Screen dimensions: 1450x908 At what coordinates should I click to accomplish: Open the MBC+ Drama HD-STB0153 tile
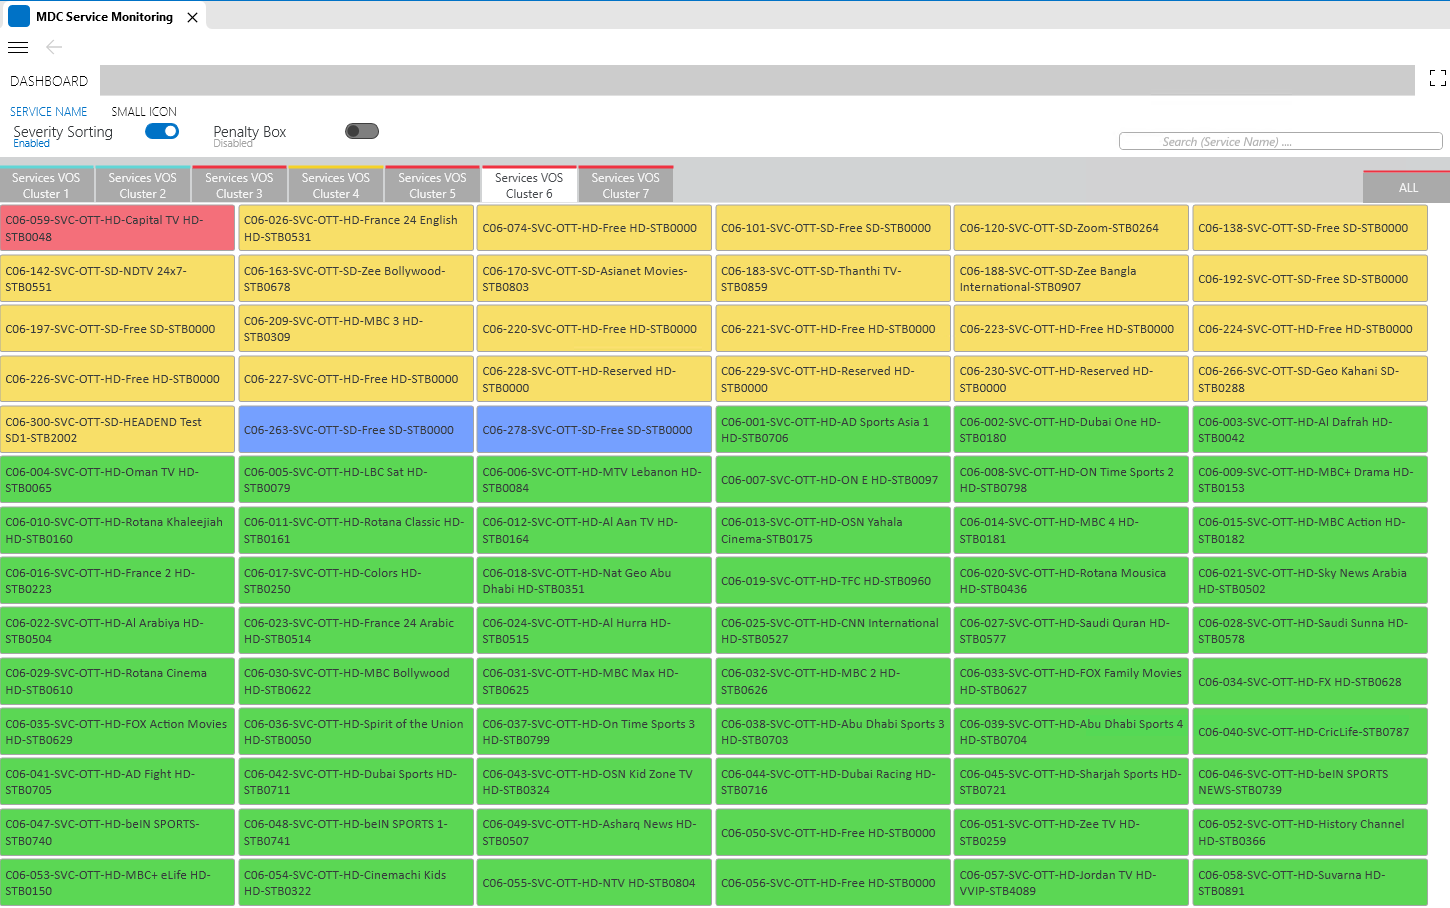(x=1310, y=480)
